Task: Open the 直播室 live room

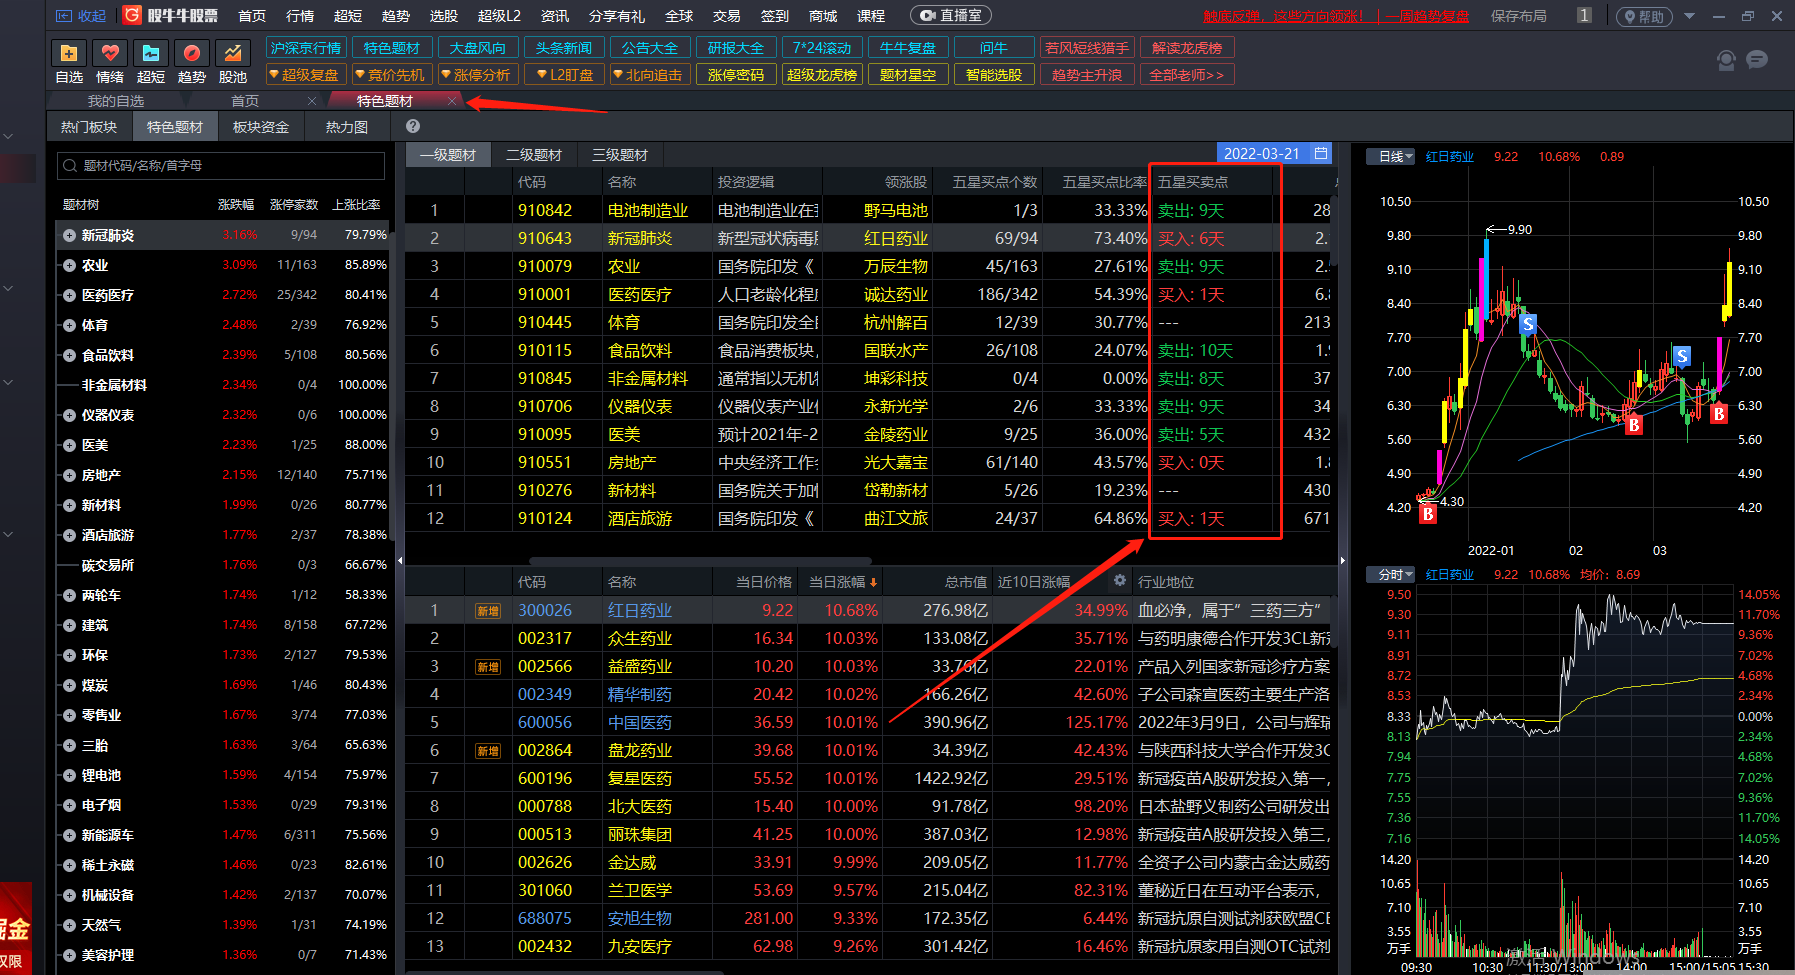Action: click(x=951, y=16)
